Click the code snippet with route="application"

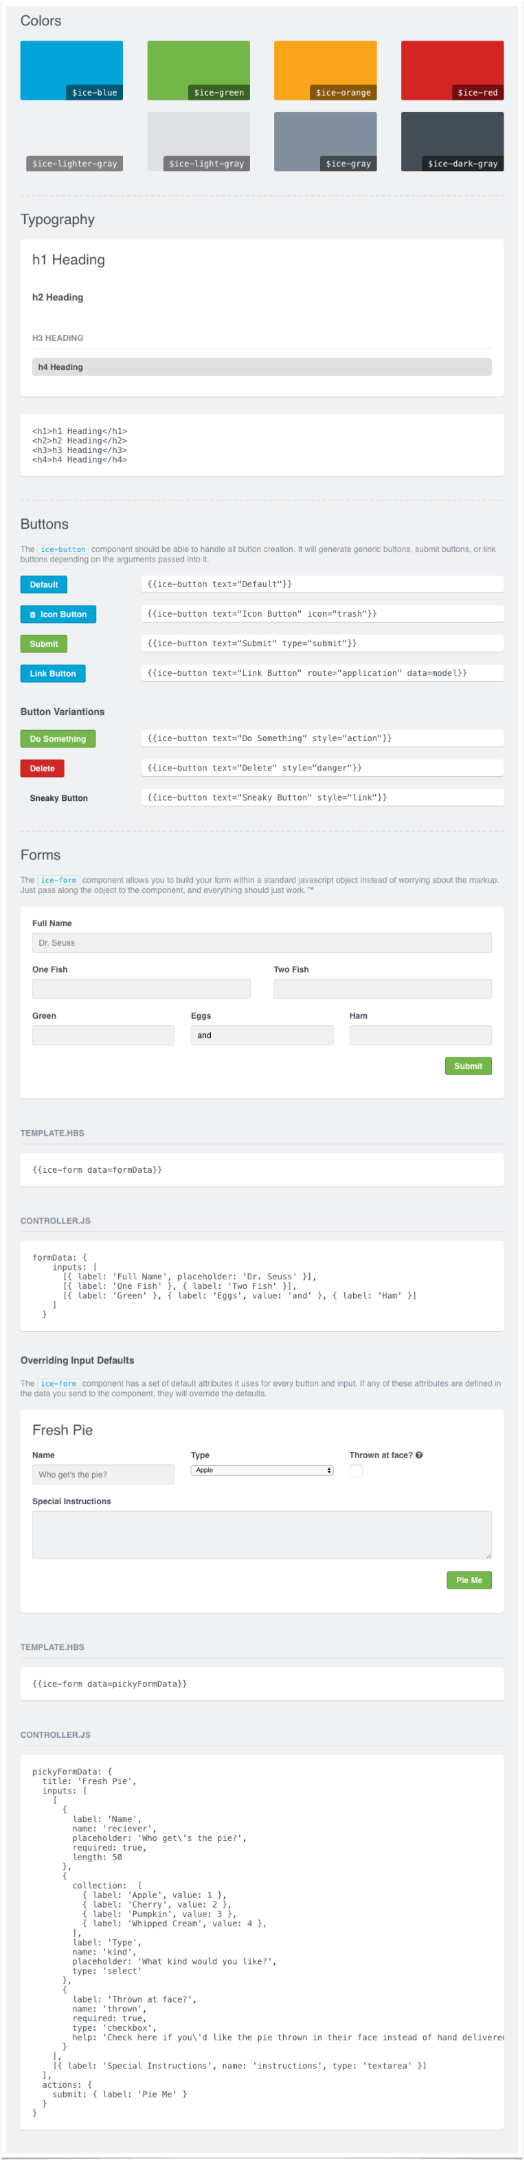(x=323, y=674)
